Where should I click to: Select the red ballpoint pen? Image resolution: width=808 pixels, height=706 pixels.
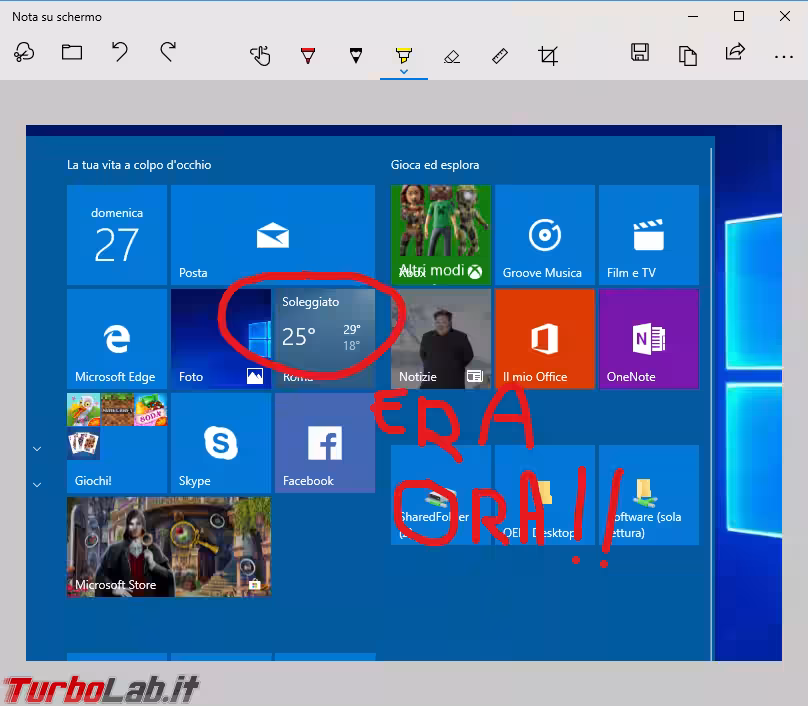coord(308,55)
